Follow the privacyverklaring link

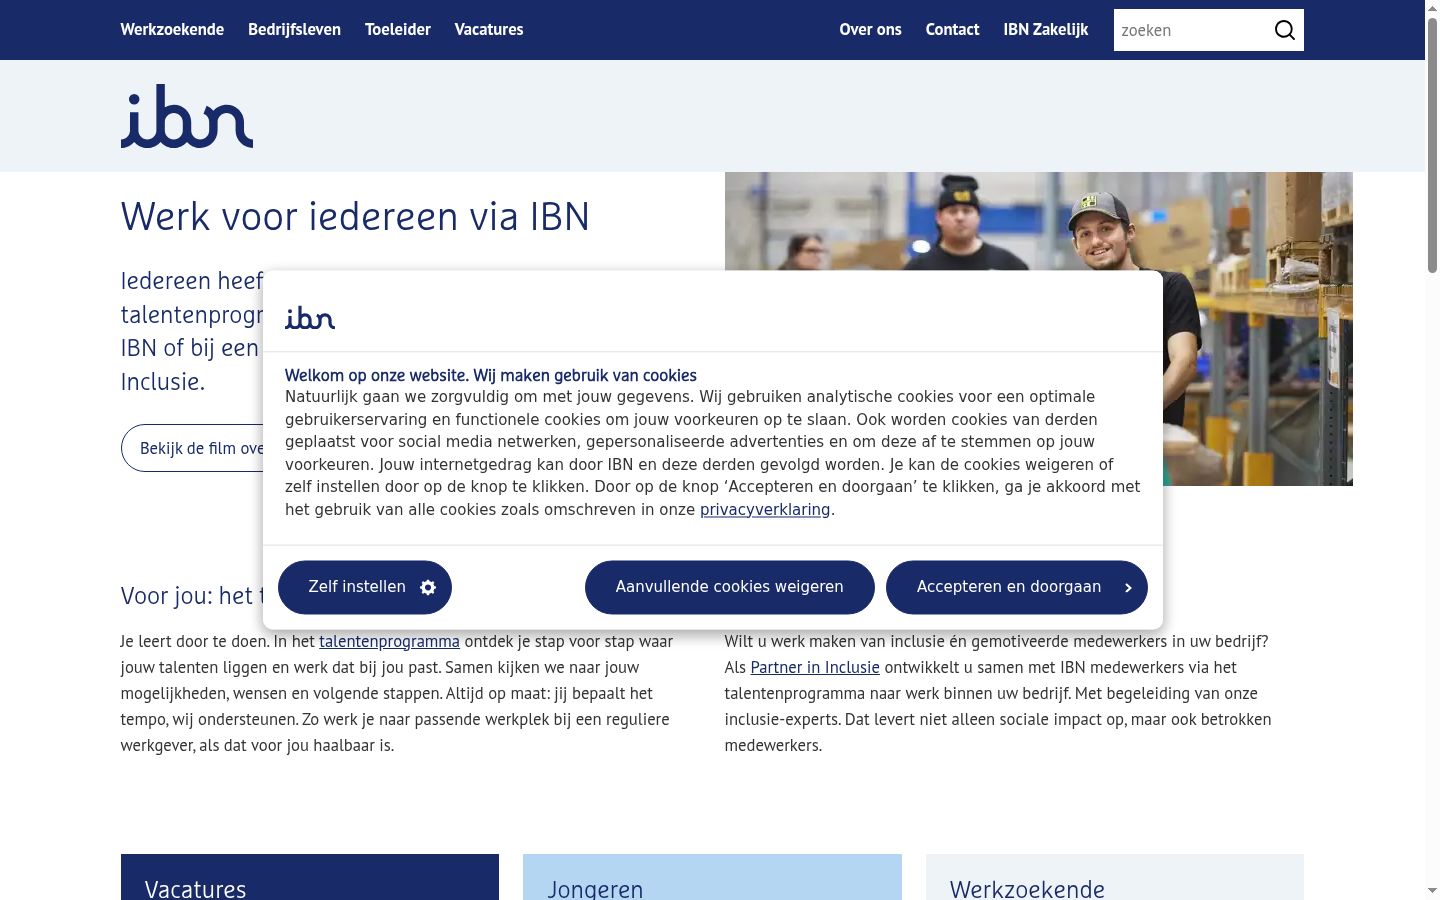click(x=765, y=509)
